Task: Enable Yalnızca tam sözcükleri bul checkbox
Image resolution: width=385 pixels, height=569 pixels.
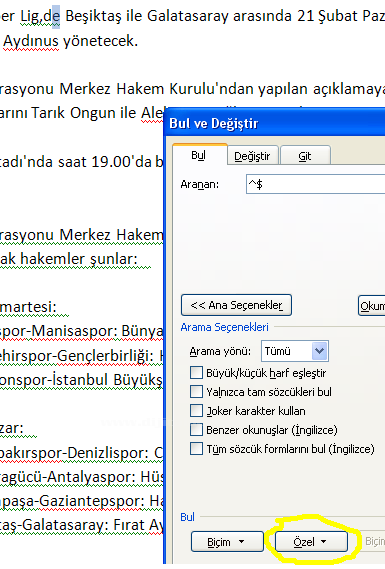Action: (196, 392)
